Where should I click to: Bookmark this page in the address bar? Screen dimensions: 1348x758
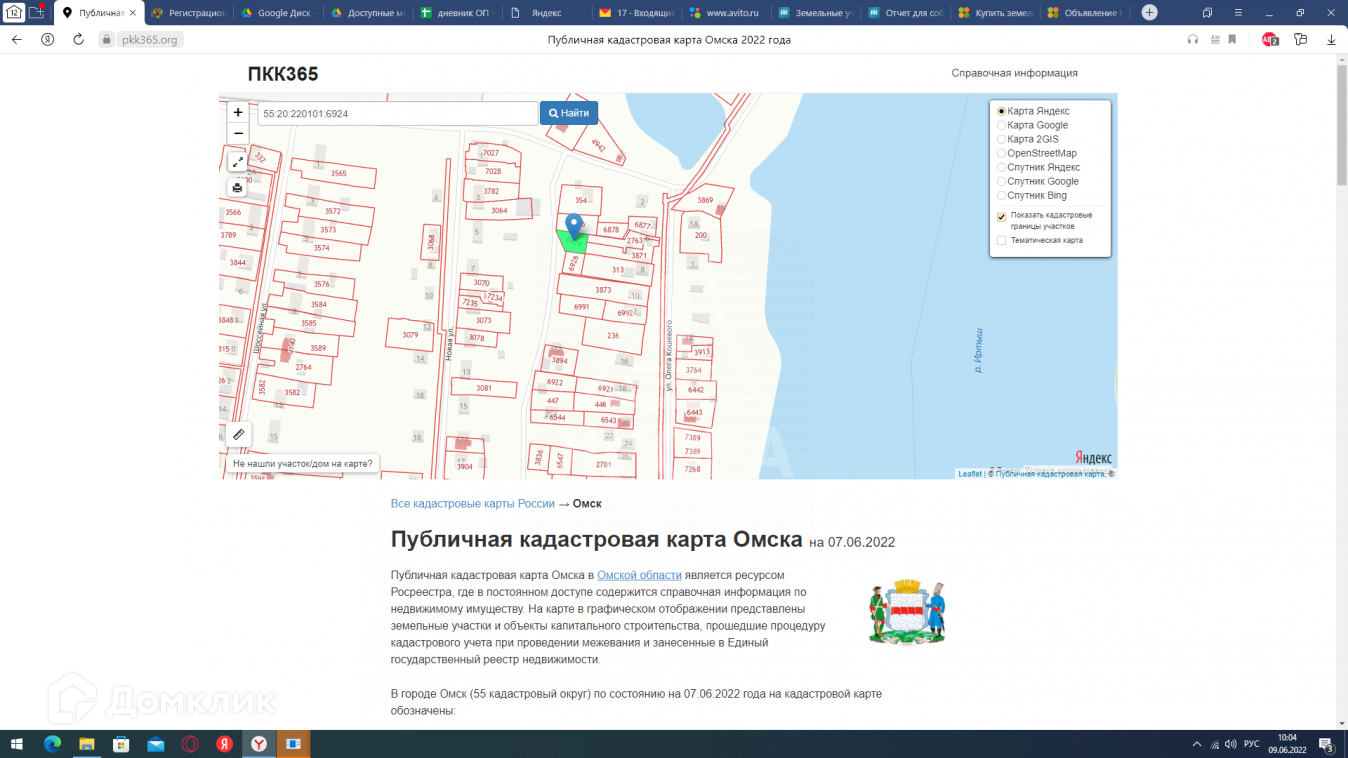(x=1232, y=40)
